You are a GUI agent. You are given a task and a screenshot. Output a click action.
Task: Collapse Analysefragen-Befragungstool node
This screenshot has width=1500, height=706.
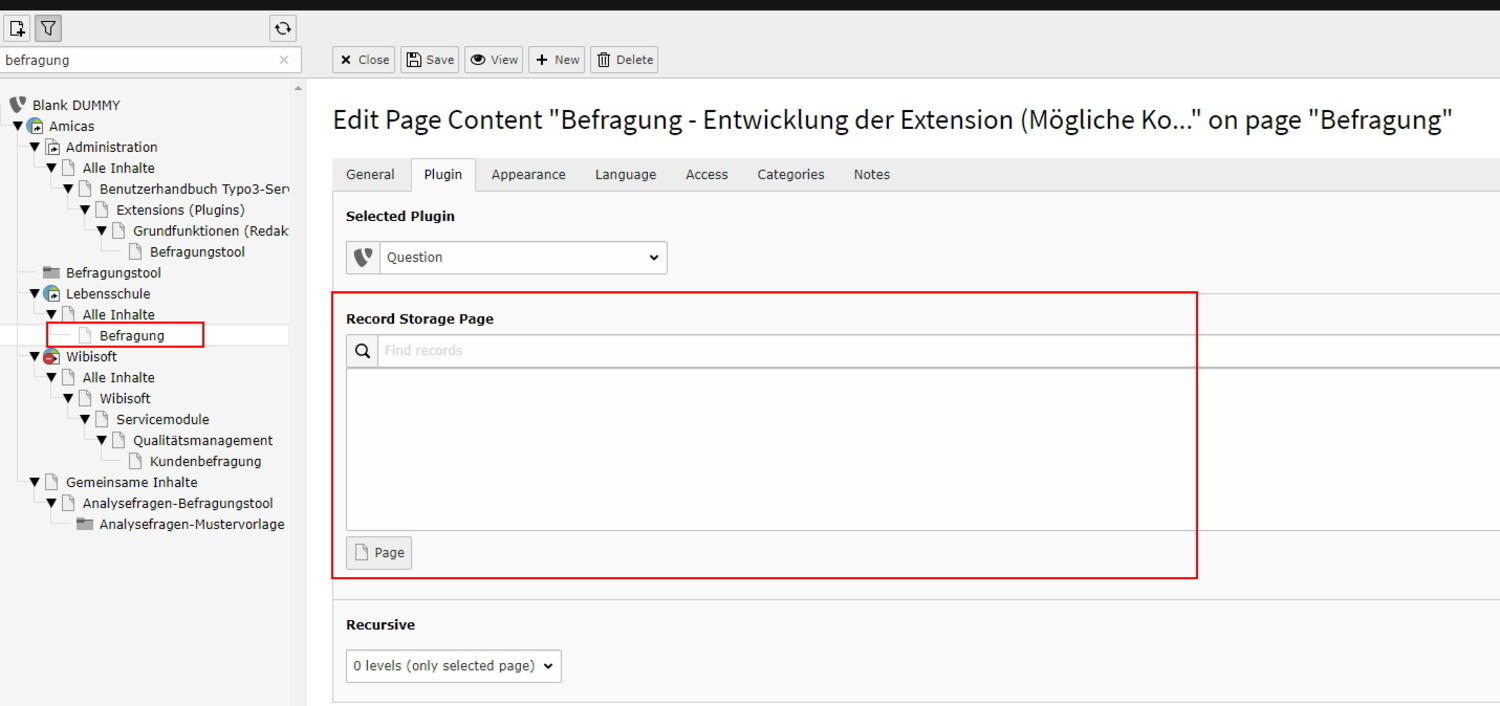51,504
